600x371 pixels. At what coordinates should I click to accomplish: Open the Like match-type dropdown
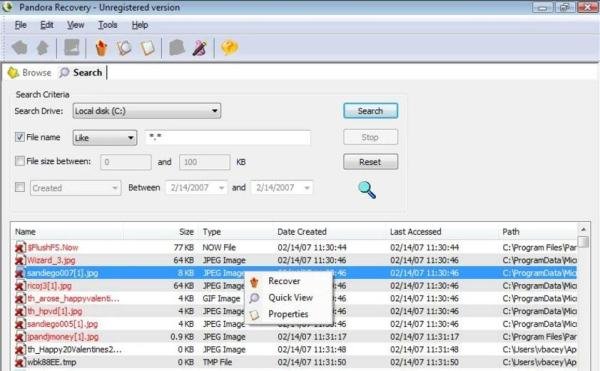tap(105, 138)
